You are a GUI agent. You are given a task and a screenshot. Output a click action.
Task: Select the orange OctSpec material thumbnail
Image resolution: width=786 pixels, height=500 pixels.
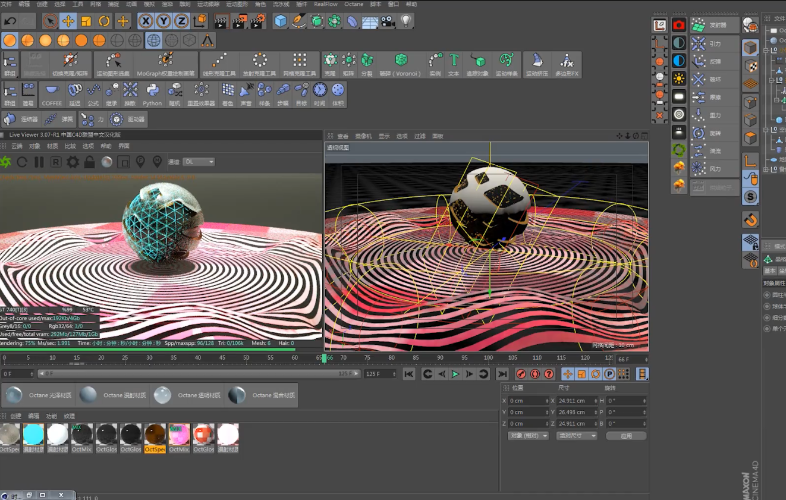coord(154,433)
